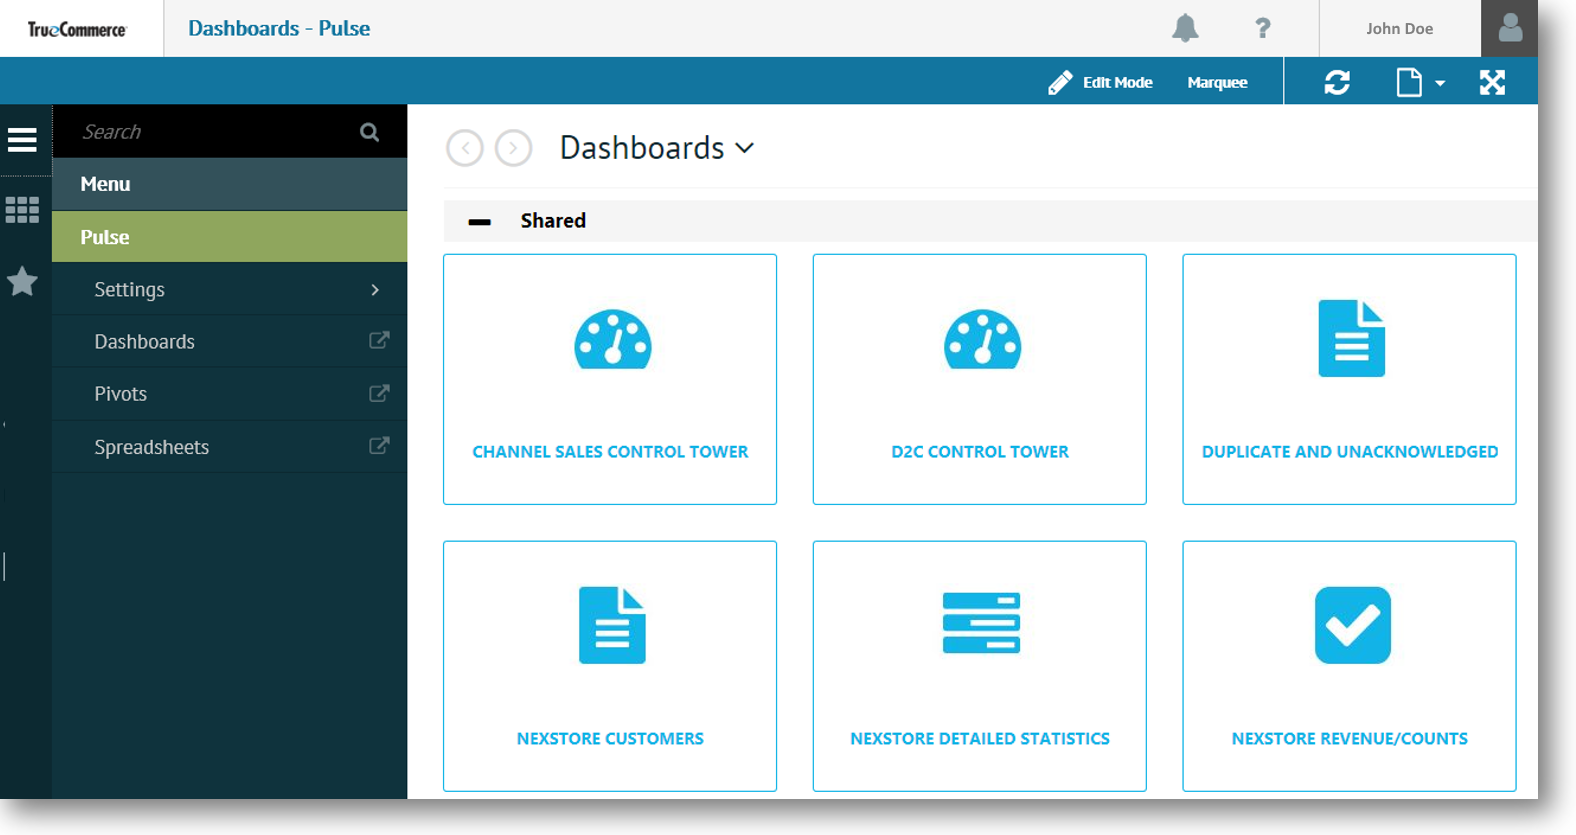Click the notifications bell icon

[1185, 28]
